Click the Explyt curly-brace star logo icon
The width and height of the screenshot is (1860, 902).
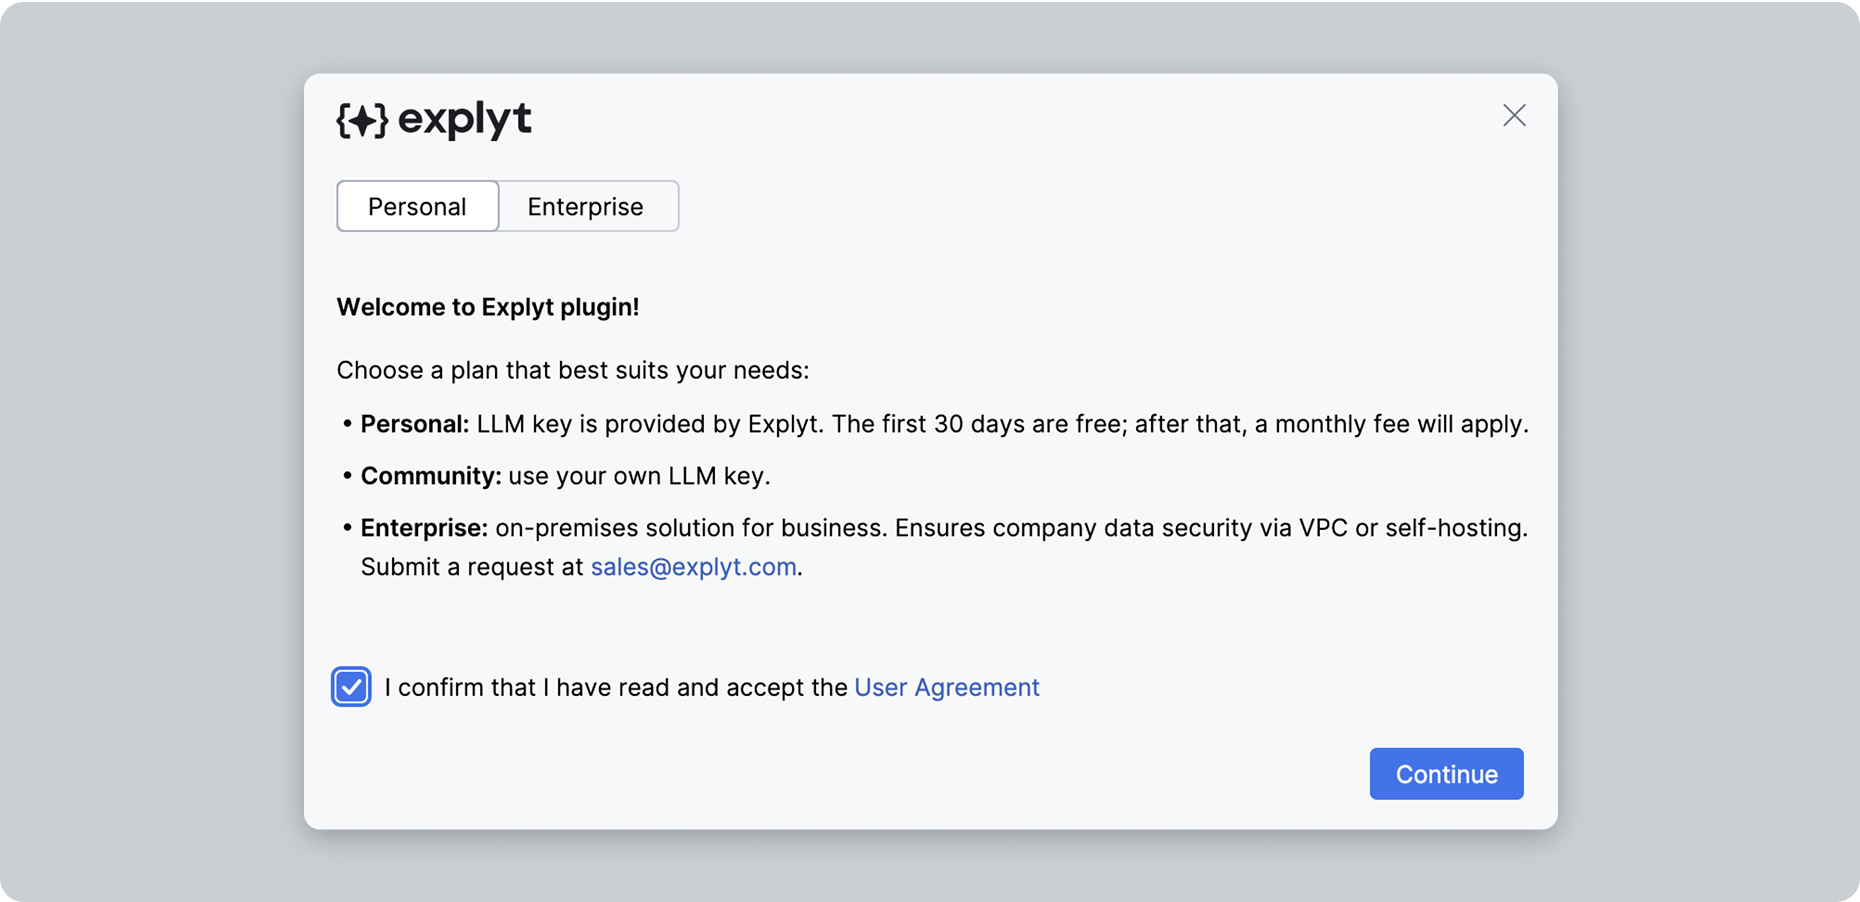click(362, 120)
